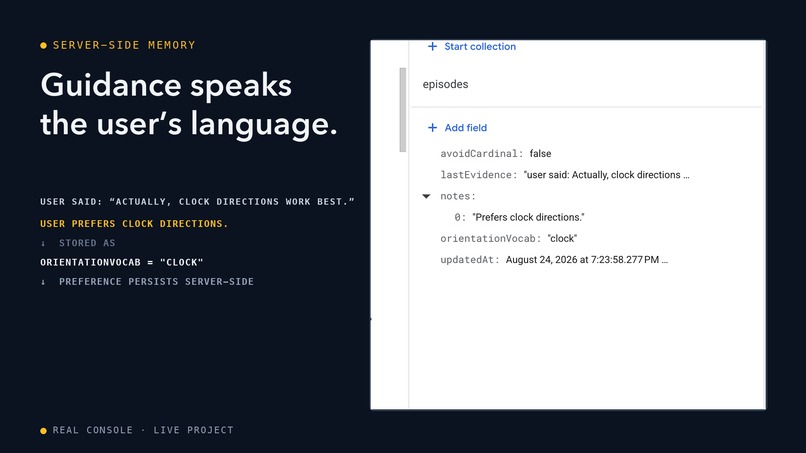Click the REAL CONSOLE · LIVE PROJECT footer

[x=143, y=430]
